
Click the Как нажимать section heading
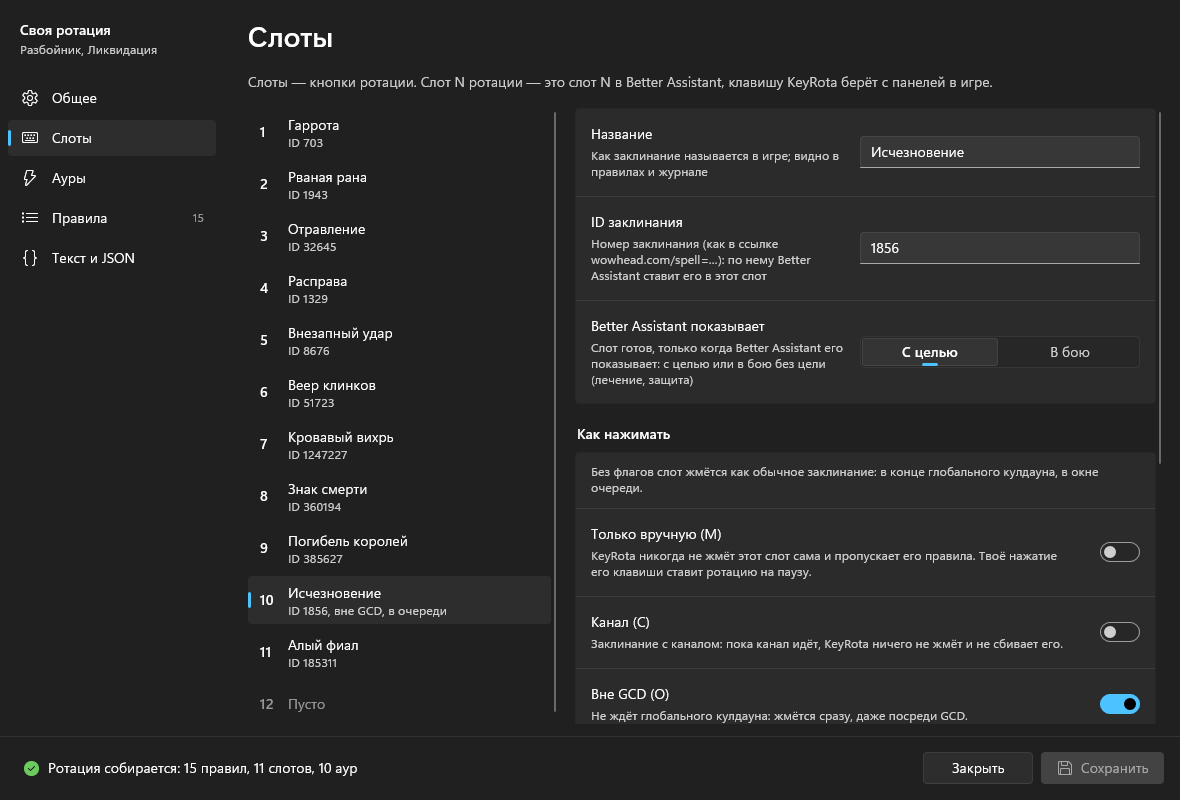click(623, 434)
